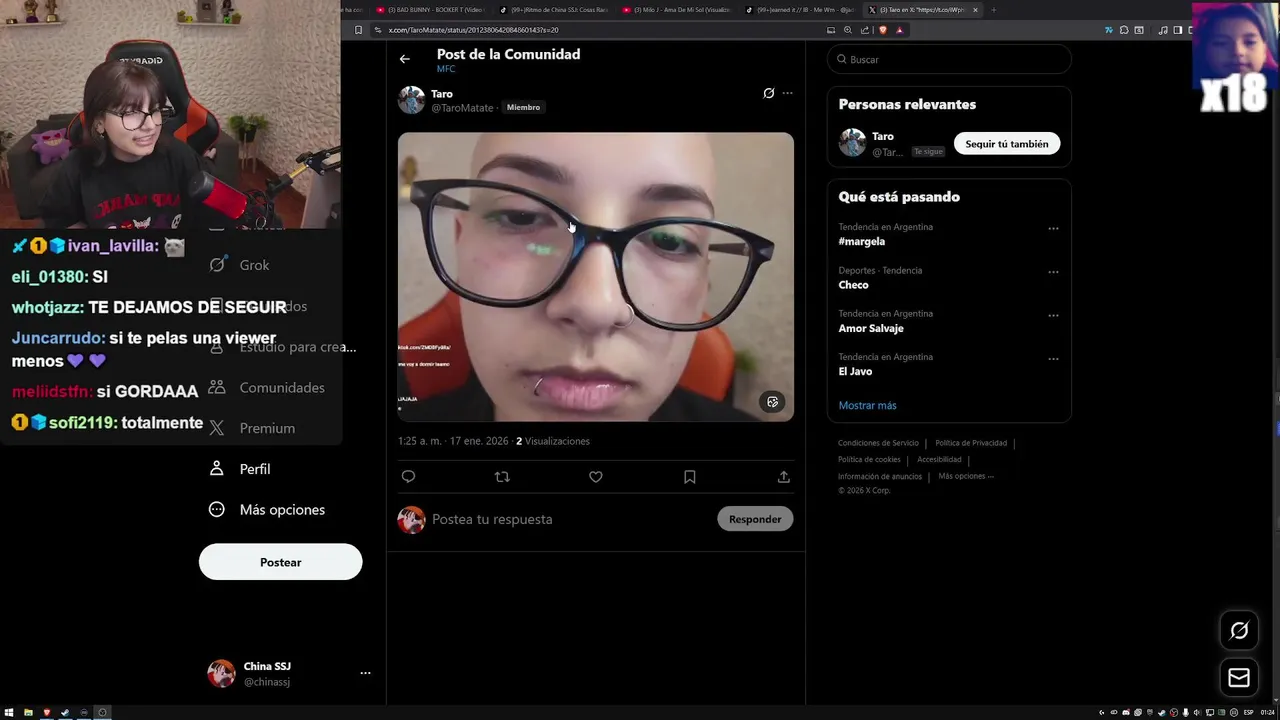Click the Brave Rewards triangle icon

[x=899, y=30]
